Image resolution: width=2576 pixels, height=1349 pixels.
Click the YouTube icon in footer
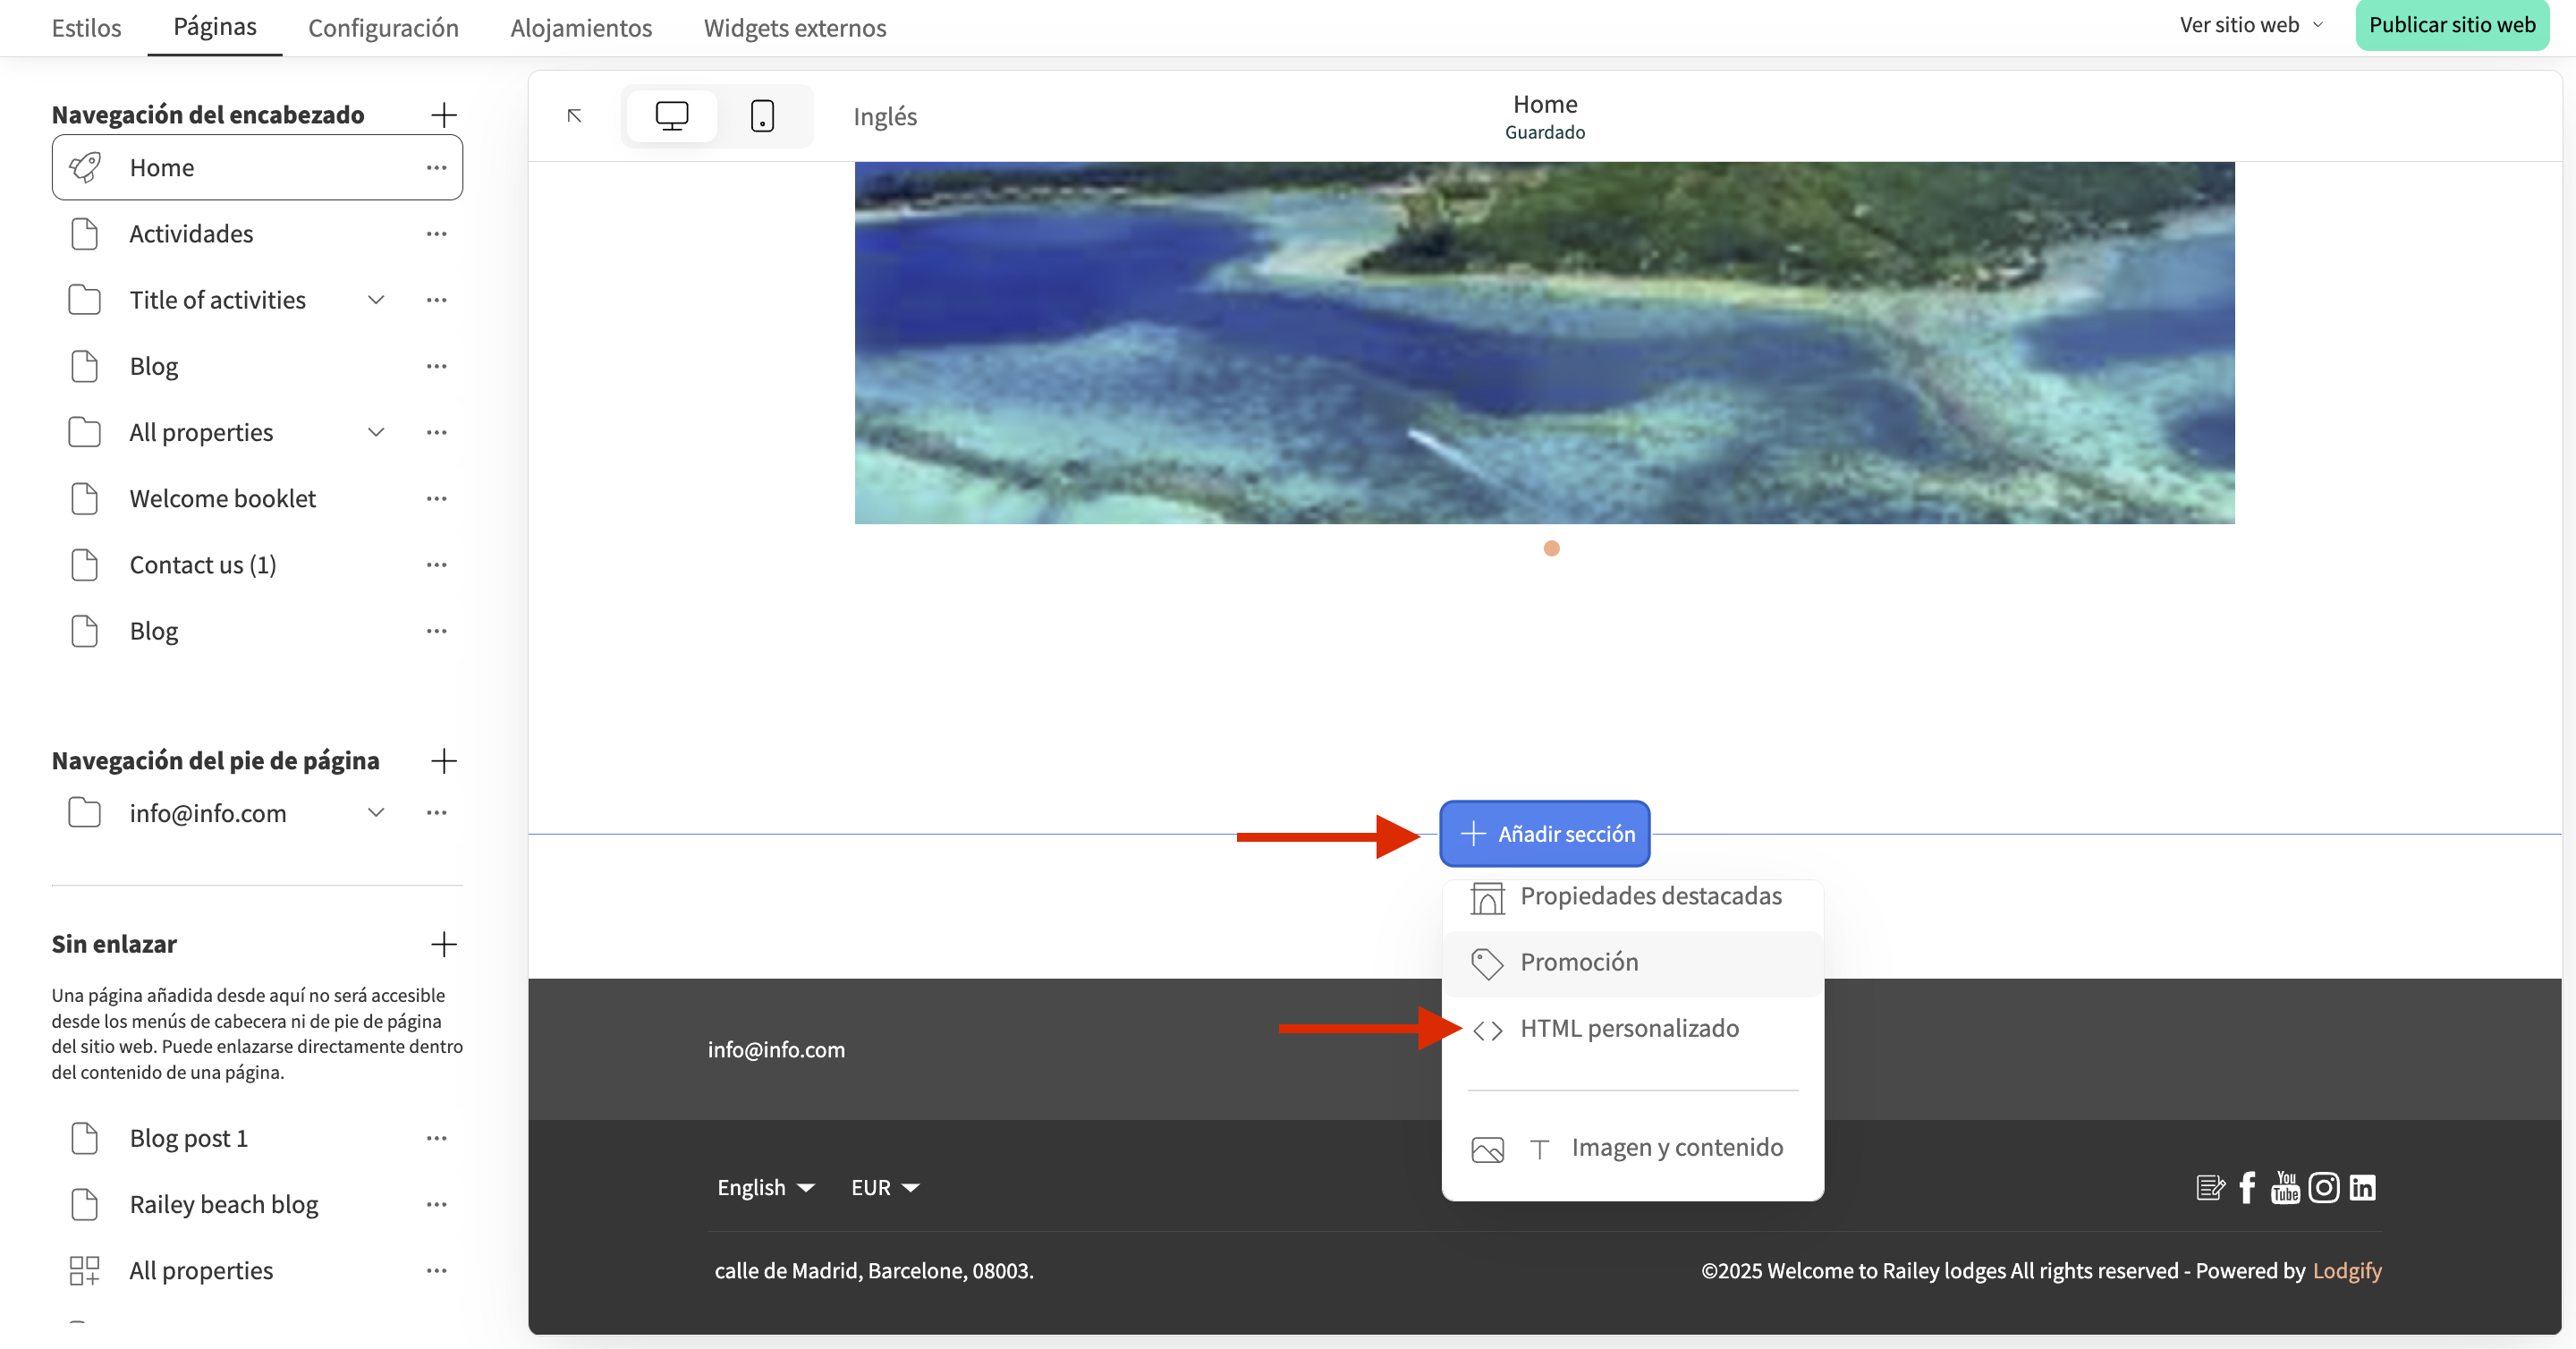(x=2285, y=1187)
